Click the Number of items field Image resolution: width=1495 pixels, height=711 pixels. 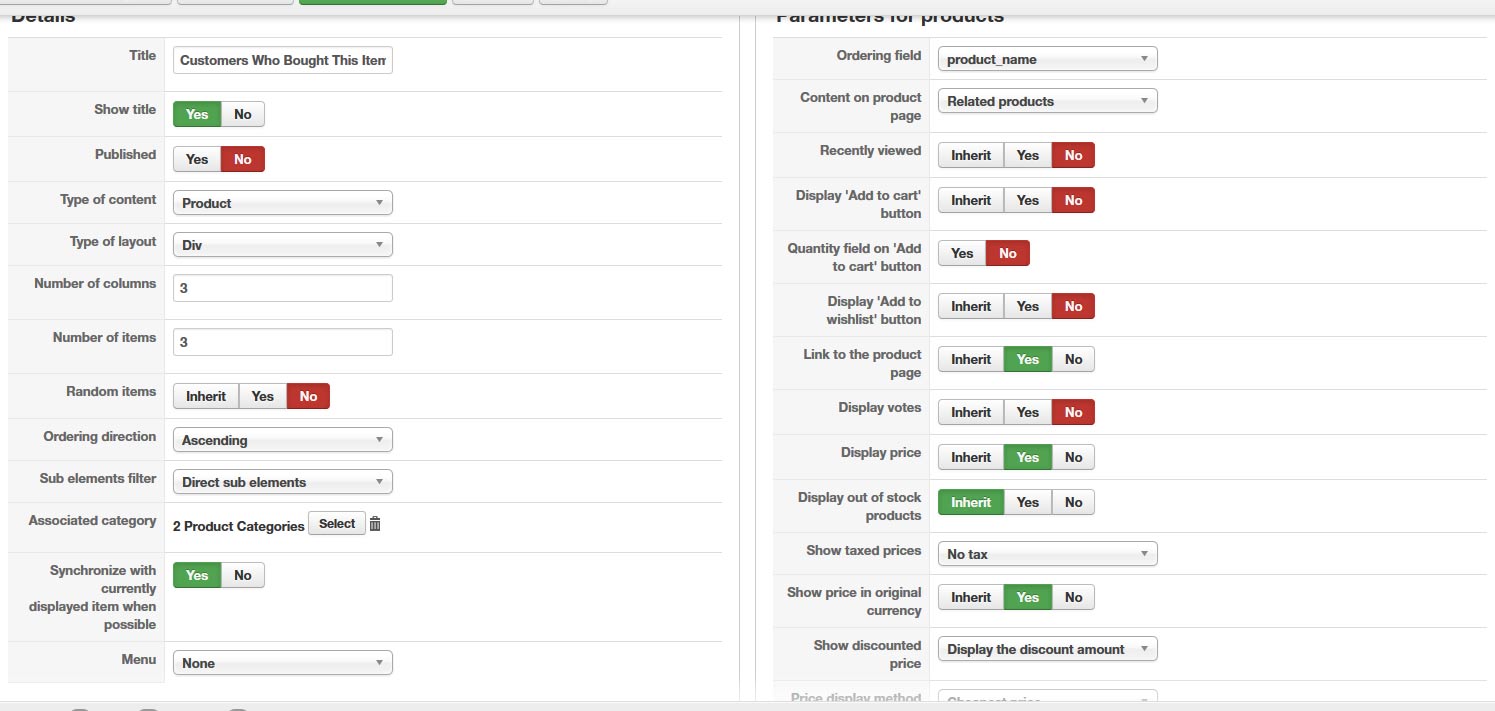coord(283,342)
